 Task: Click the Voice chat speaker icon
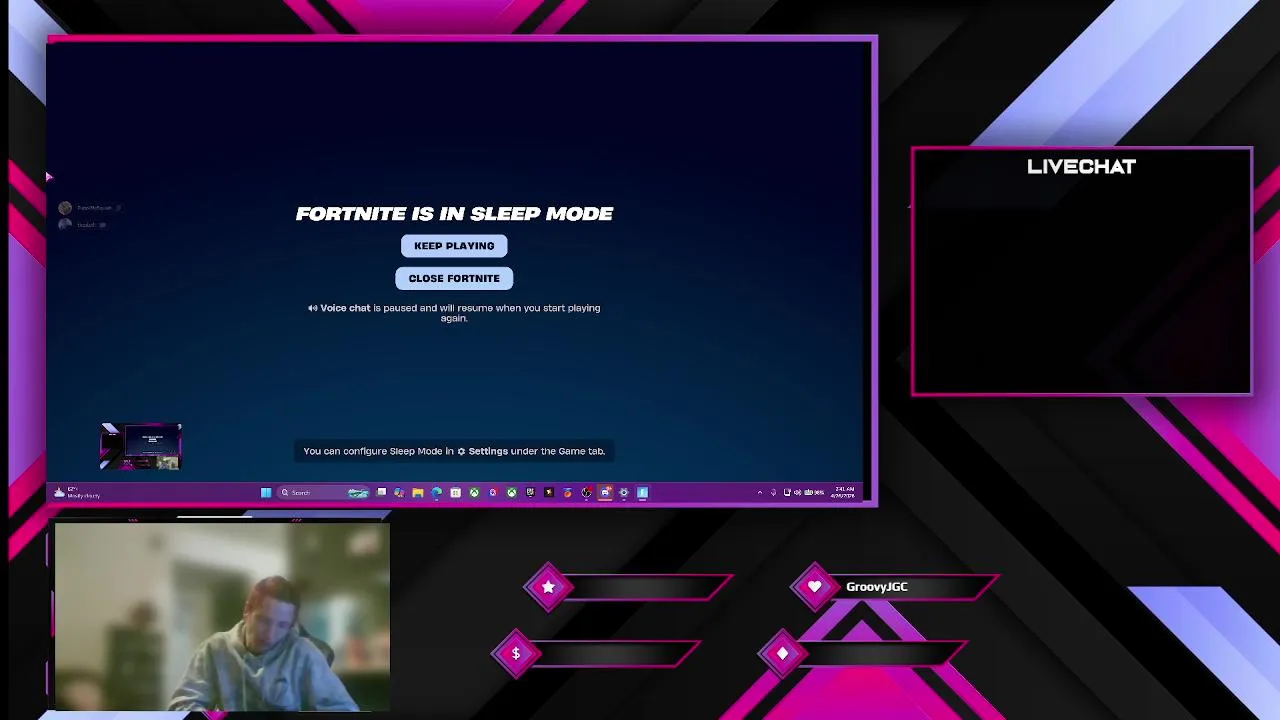point(312,308)
